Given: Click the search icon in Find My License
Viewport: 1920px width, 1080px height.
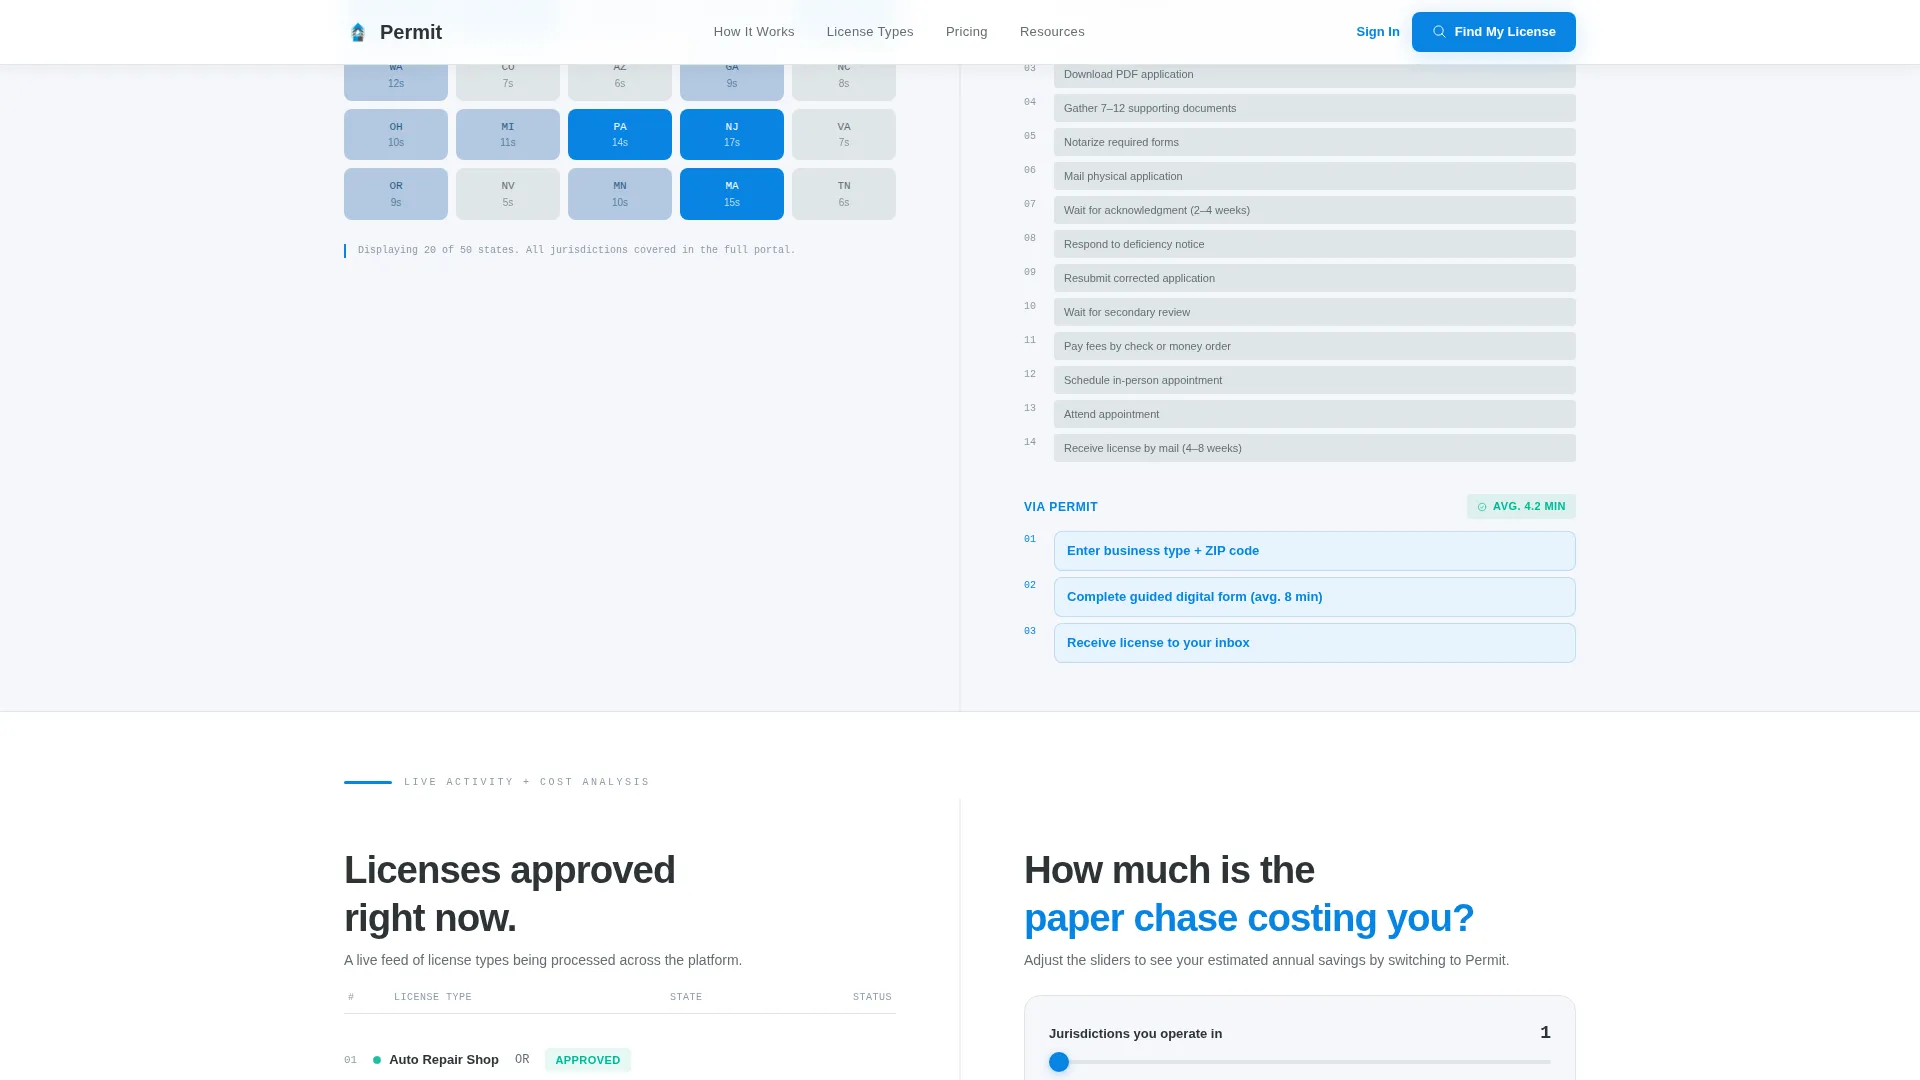Looking at the screenshot, I should [1439, 32].
